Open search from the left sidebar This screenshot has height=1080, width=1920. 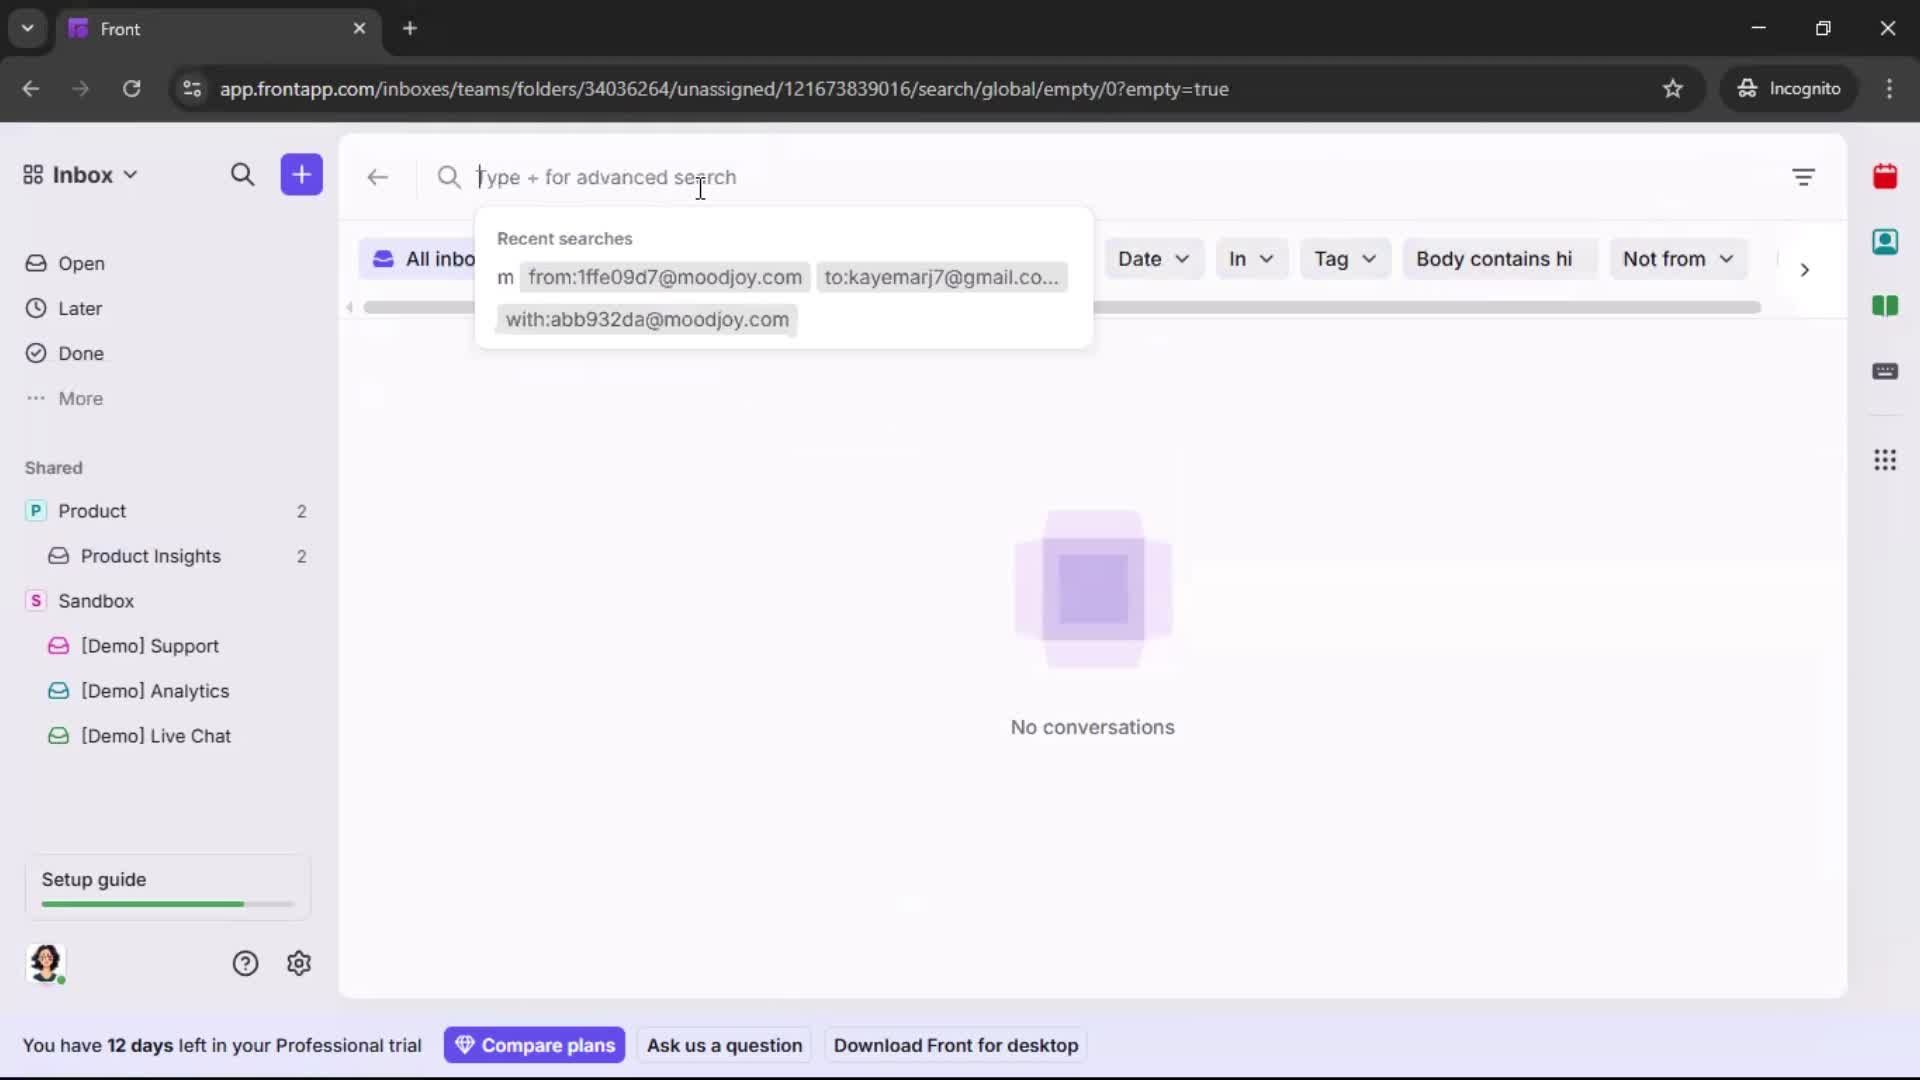243,174
